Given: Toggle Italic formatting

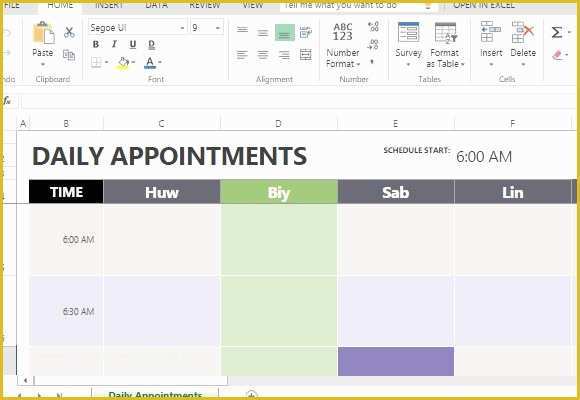Looking at the screenshot, I should (114, 44).
